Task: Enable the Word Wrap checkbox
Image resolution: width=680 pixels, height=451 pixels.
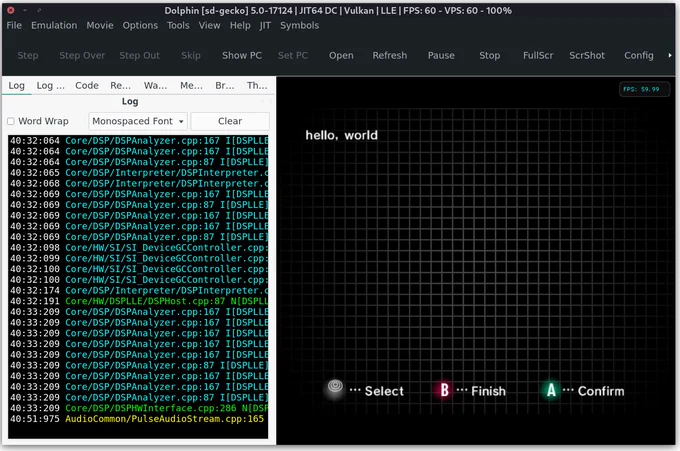Action: coord(11,121)
